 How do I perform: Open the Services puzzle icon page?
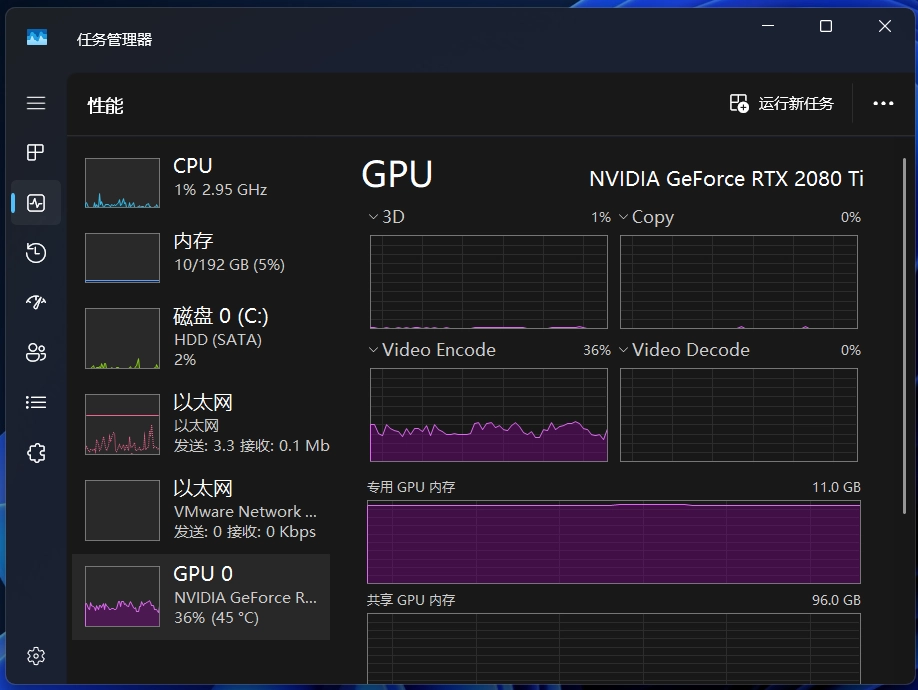click(36, 452)
